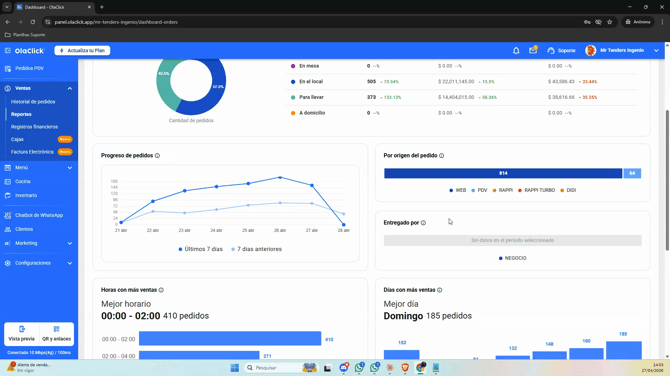Click the Marketing megaphone icon
Screen dimensions: 670x376
8,243
